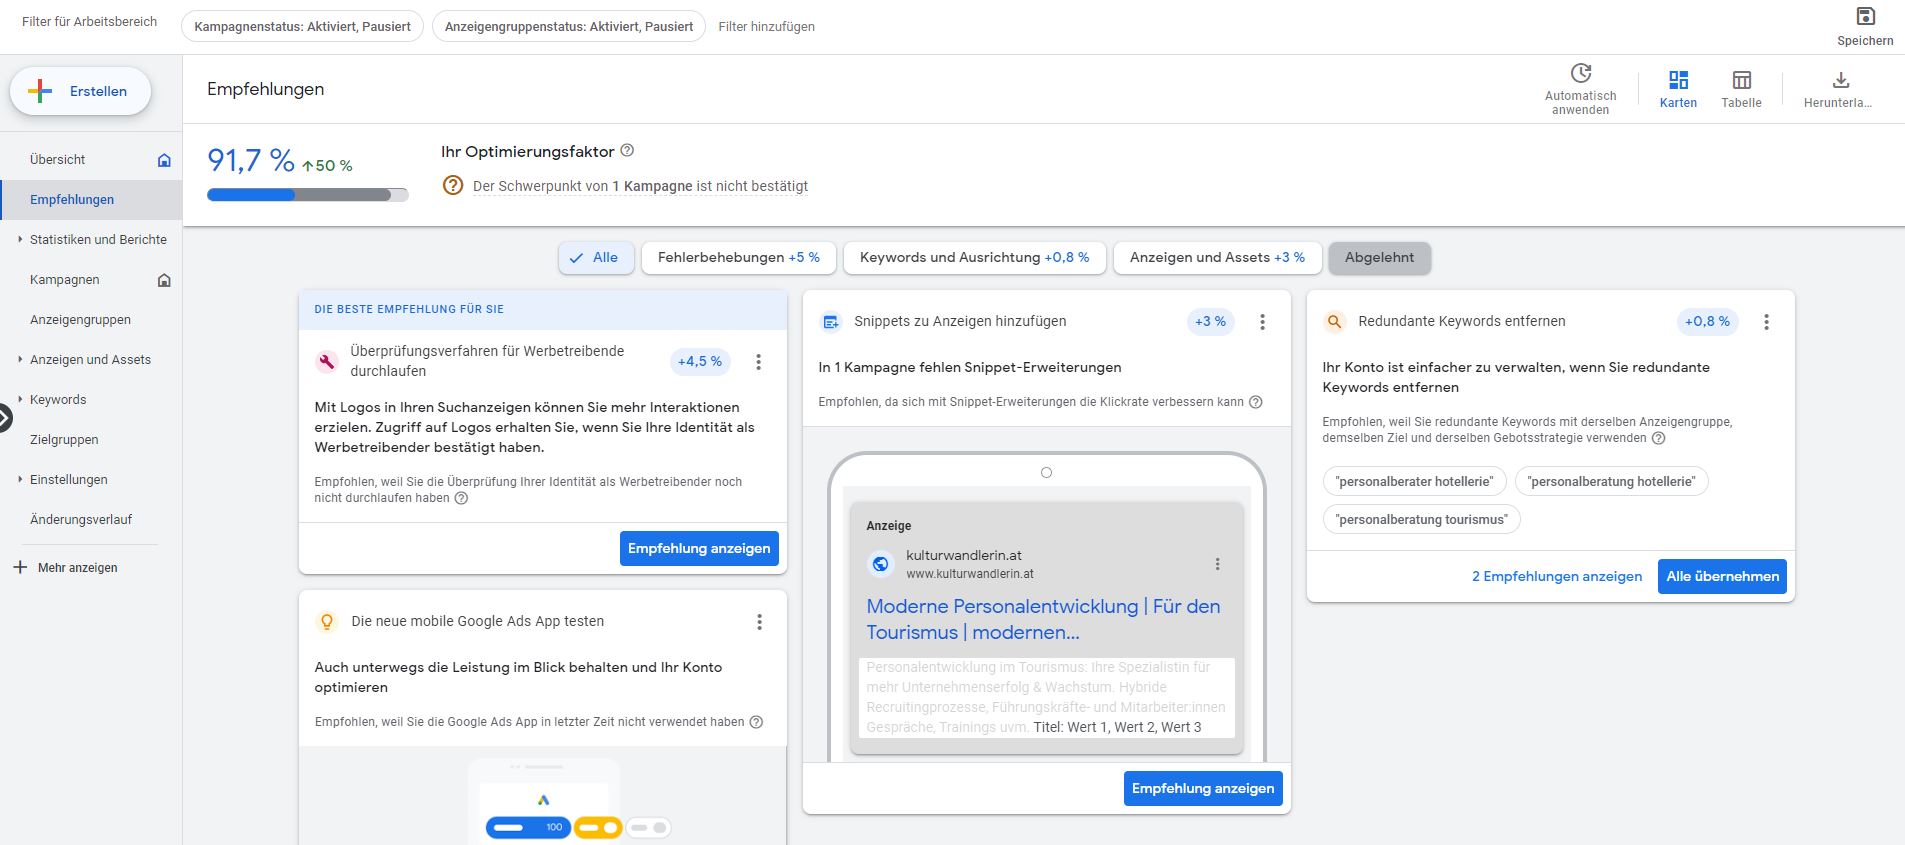Click three-dot menu in ad preview
This screenshot has height=845, width=1905.
click(x=1217, y=564)
